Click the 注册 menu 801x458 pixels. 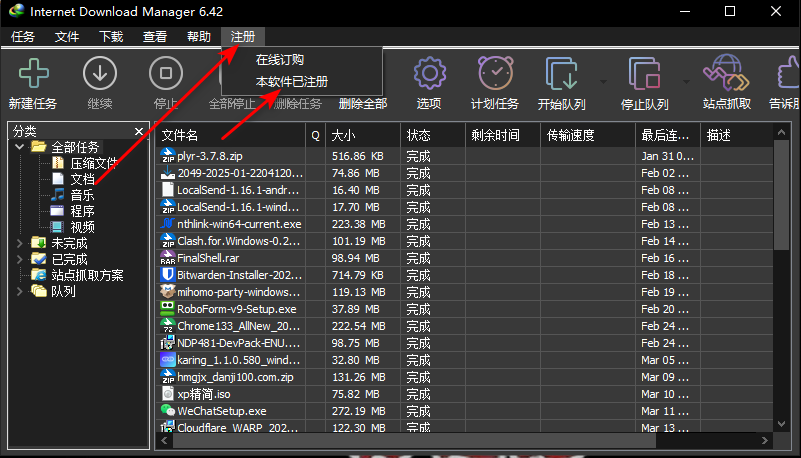243,37
